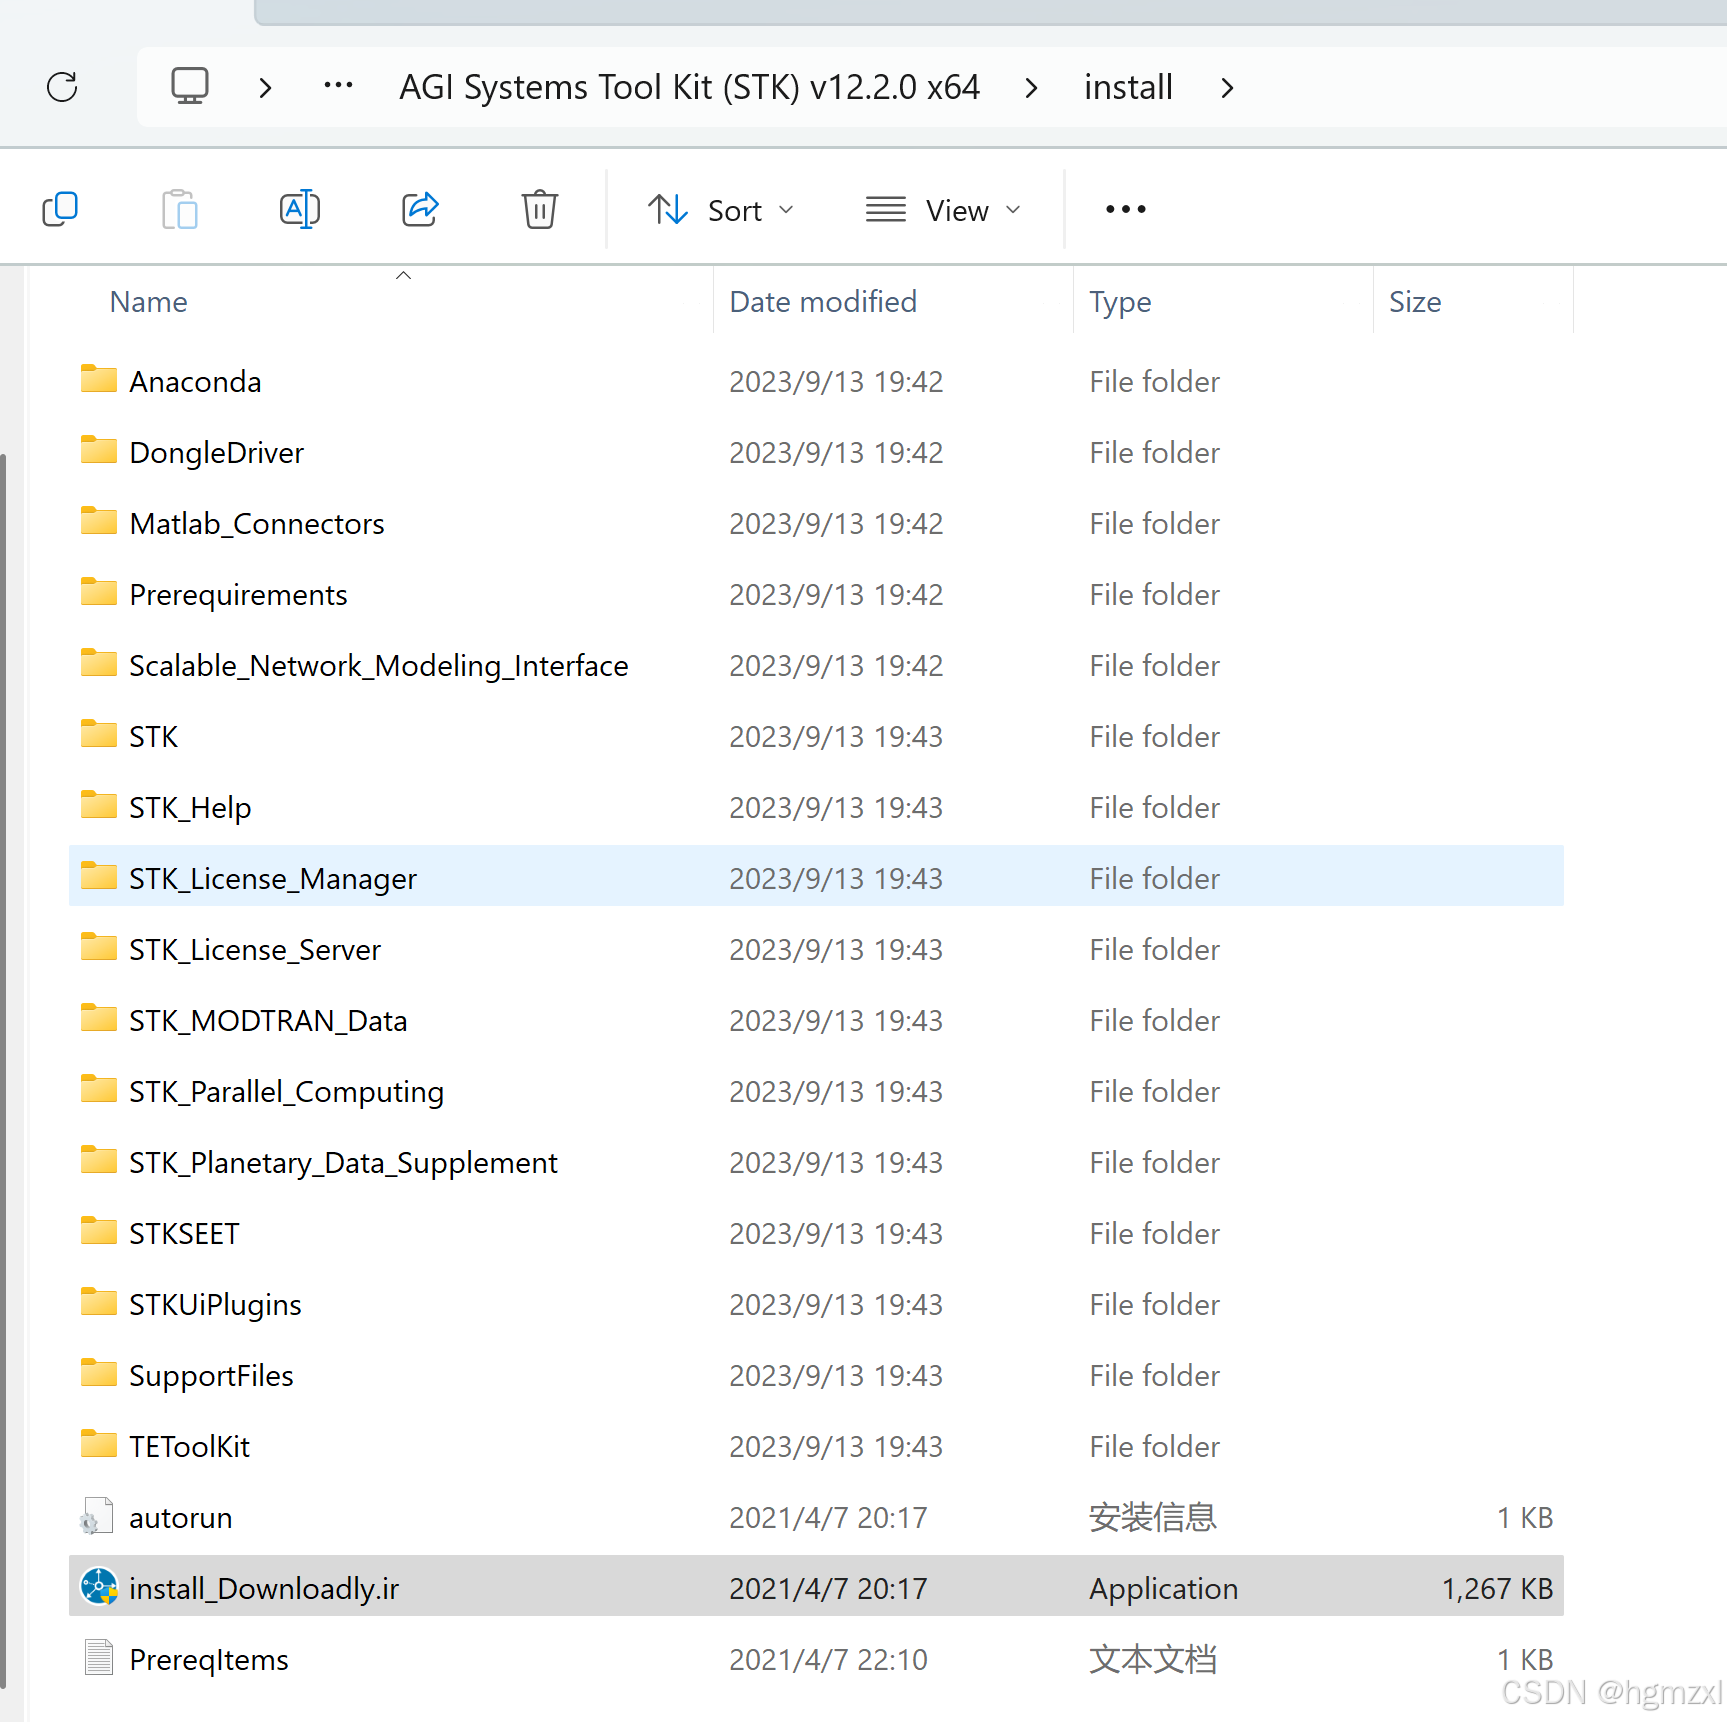Click the STK_License_Manager folder name

click(x=273, y=878)
